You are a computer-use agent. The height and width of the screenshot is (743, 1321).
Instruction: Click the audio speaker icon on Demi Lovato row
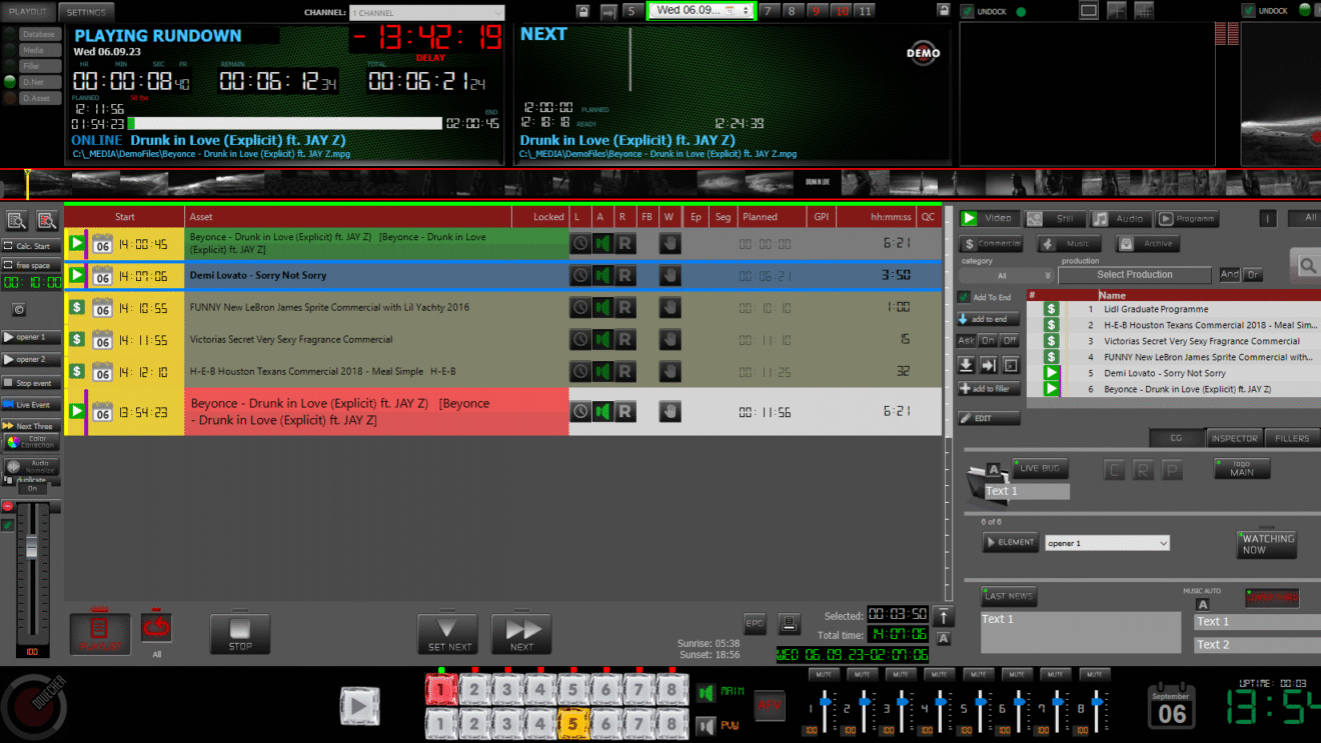coord(602,275)
